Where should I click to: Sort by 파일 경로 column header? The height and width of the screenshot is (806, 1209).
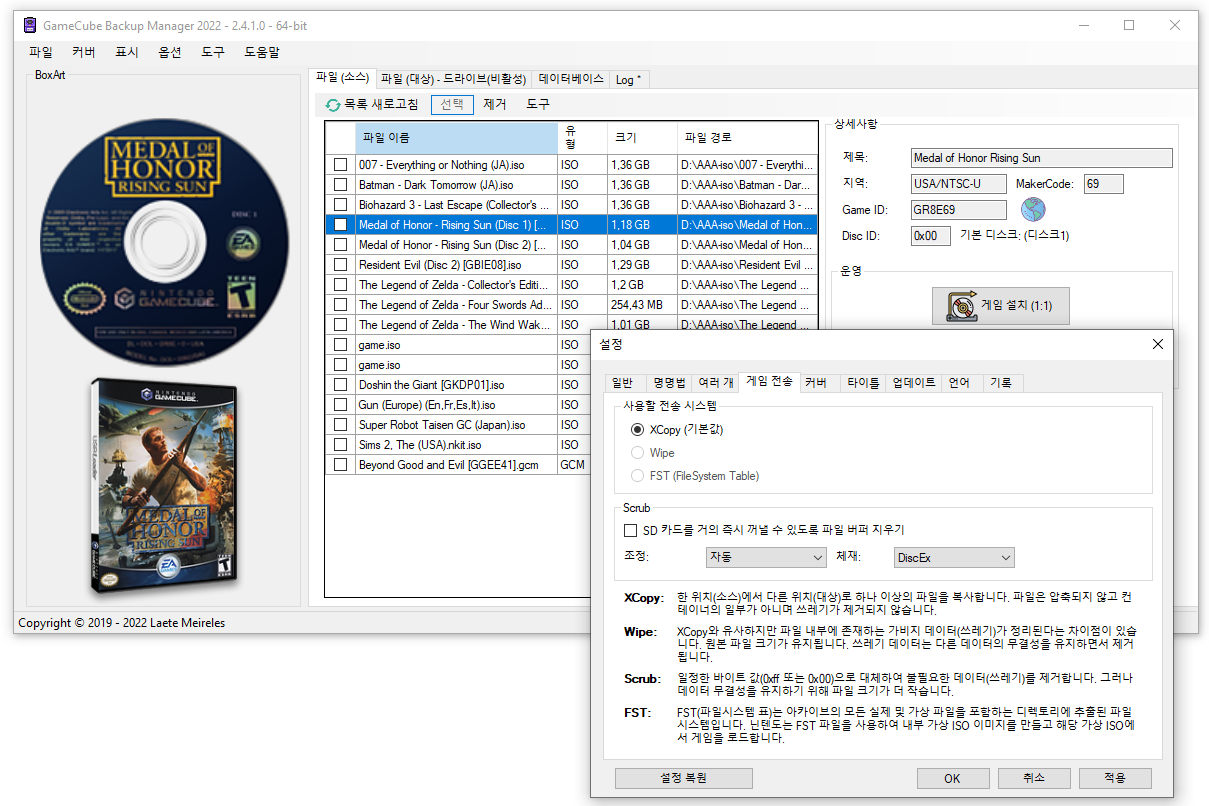(747, 138)
